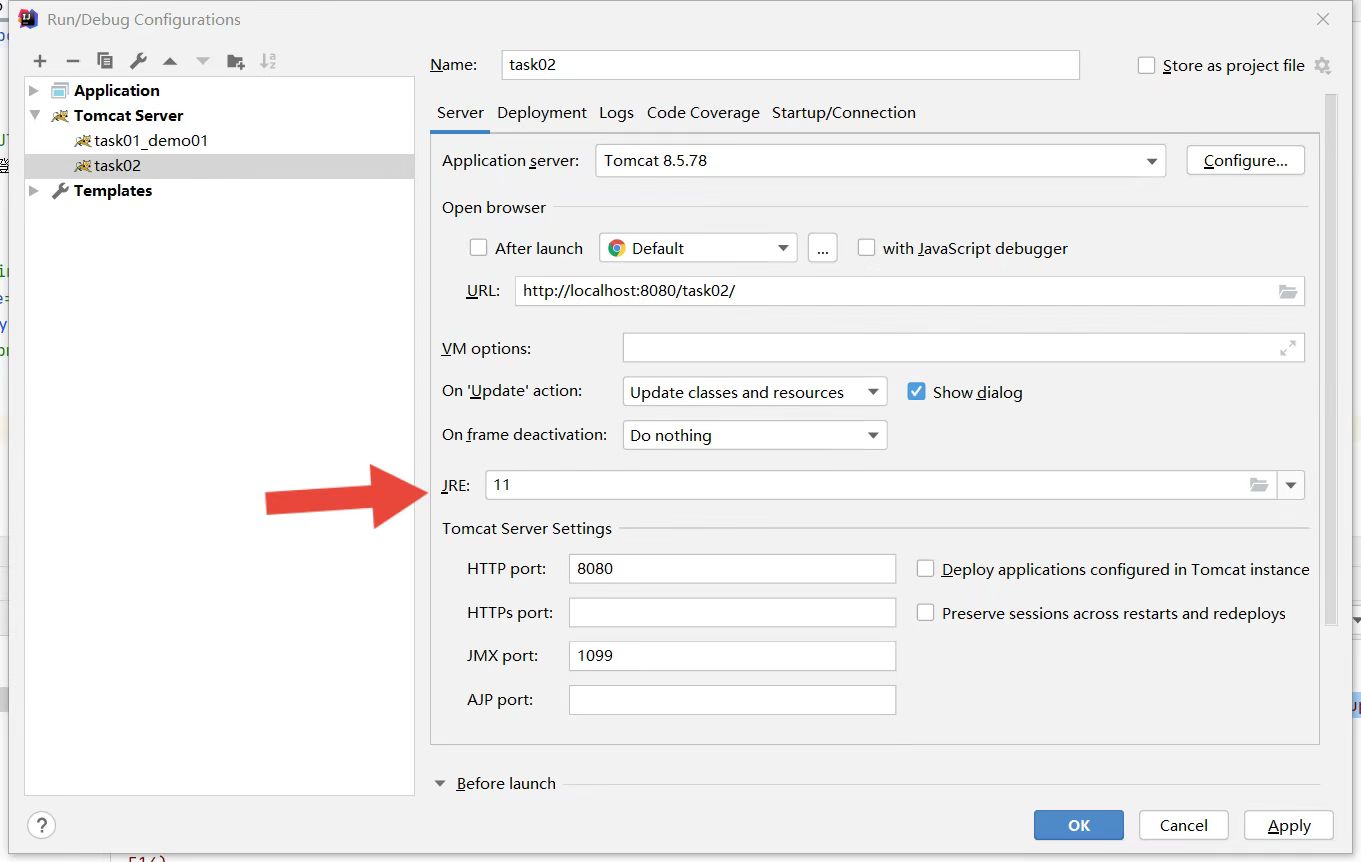This screenshot has width=1361, height=862.
Task: Click the Configure... button
Action: pos(1245,160)
